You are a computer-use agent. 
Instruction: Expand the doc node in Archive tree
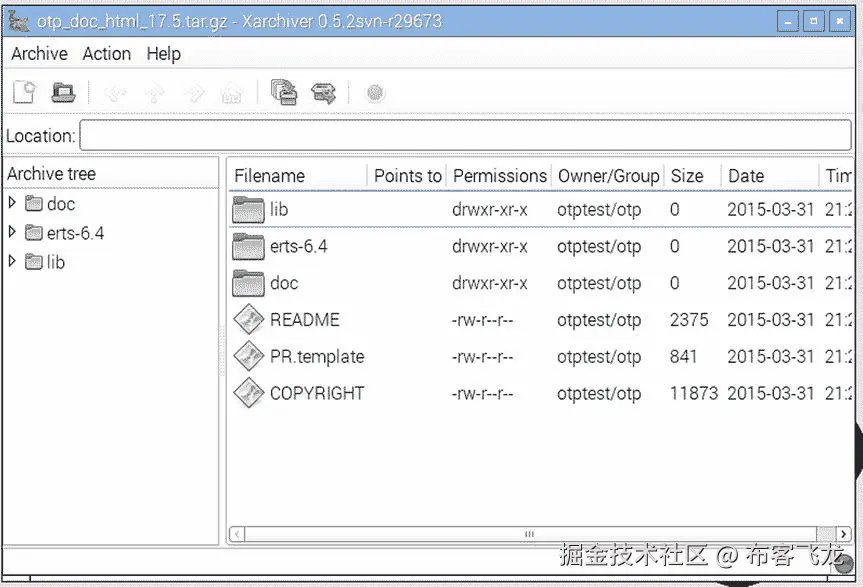click(12, 204)
